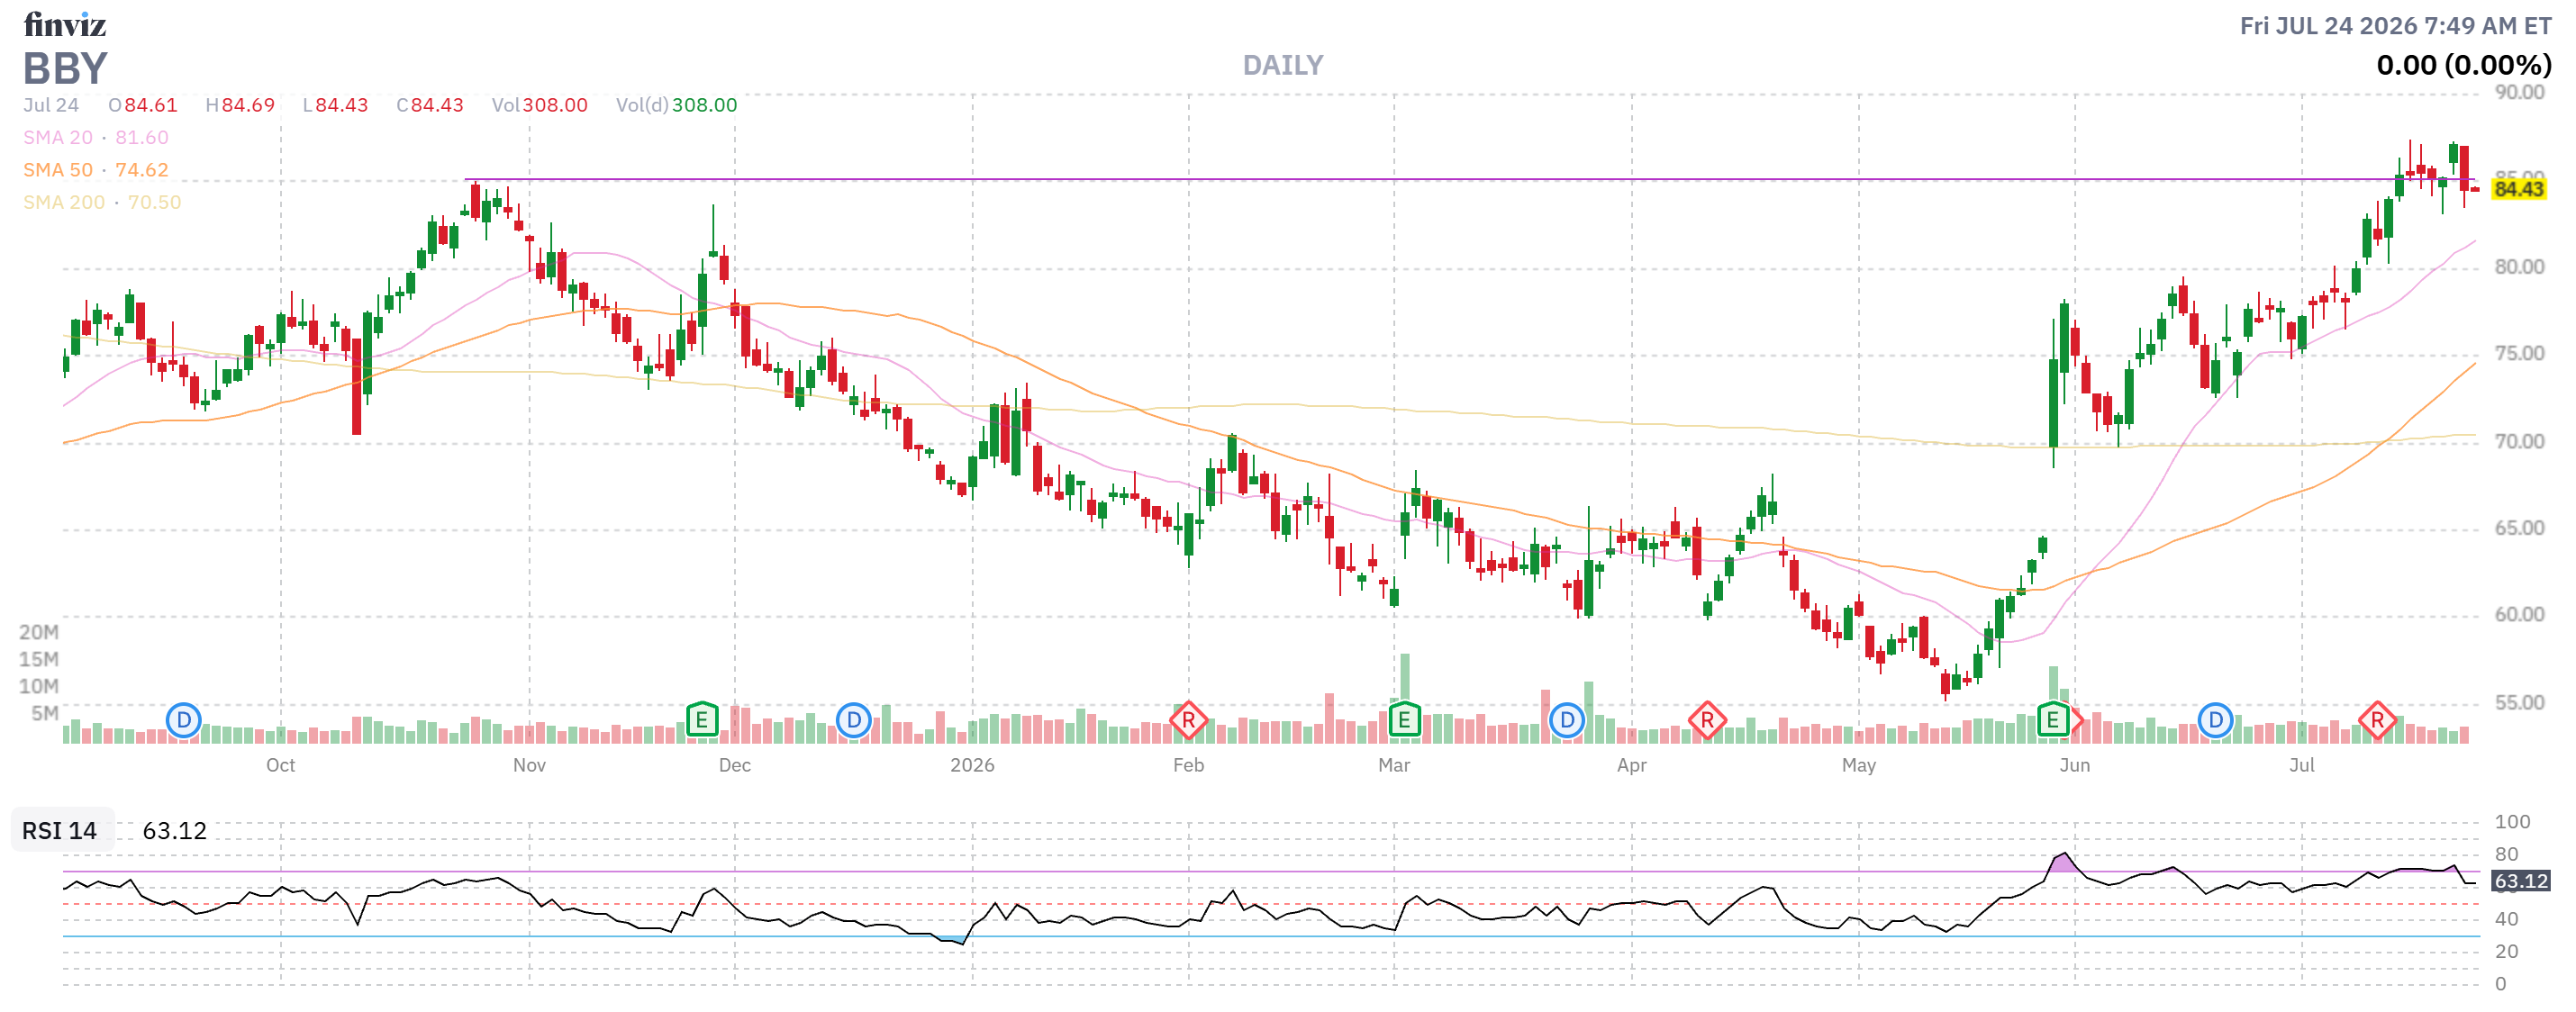Click the 100 level on RSI axis

click(2512, 822)
